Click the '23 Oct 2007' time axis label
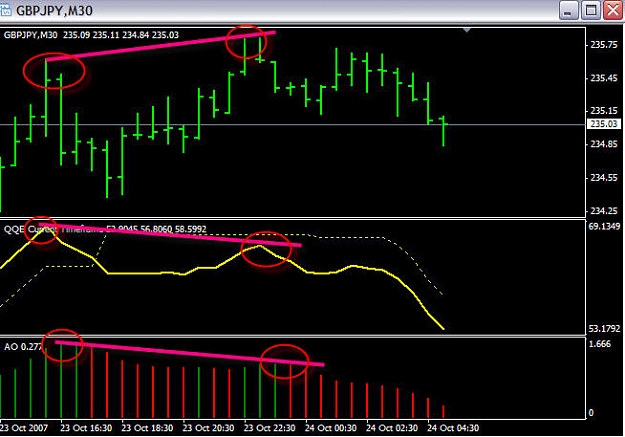Image resolution: width=625 pixels, height=437 pixels. 24,428
